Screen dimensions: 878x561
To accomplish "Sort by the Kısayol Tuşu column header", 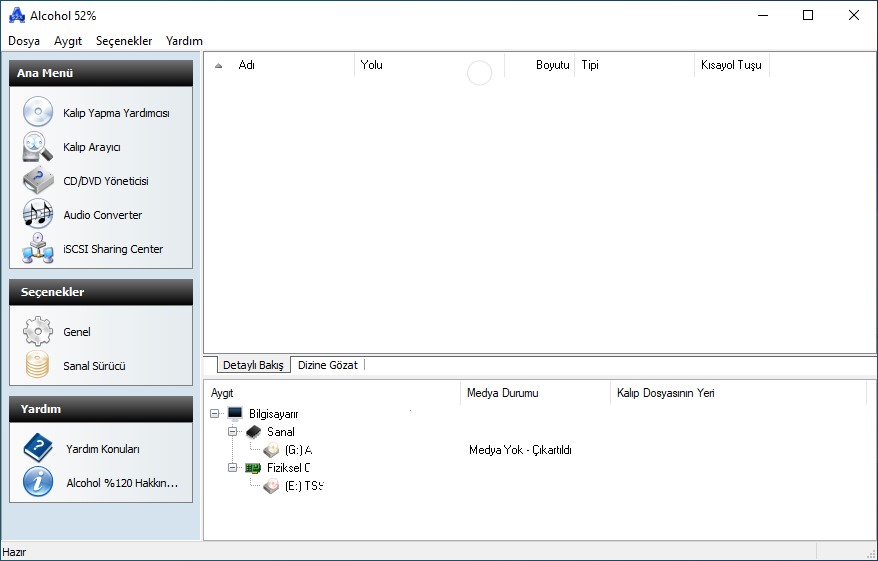I will [732, 65].
